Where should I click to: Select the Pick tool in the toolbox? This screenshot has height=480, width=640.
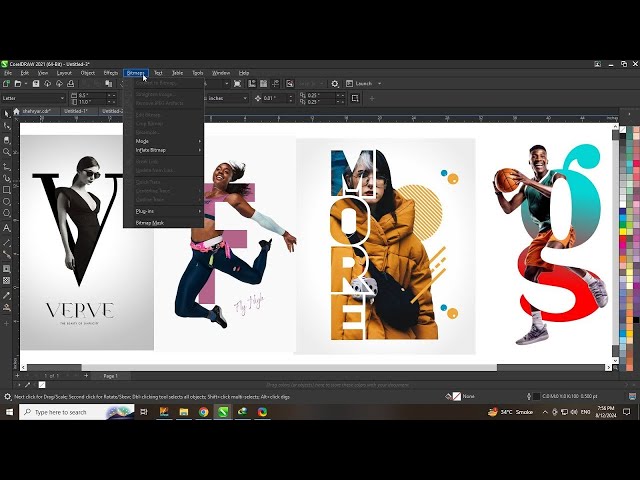pos(7,114)
